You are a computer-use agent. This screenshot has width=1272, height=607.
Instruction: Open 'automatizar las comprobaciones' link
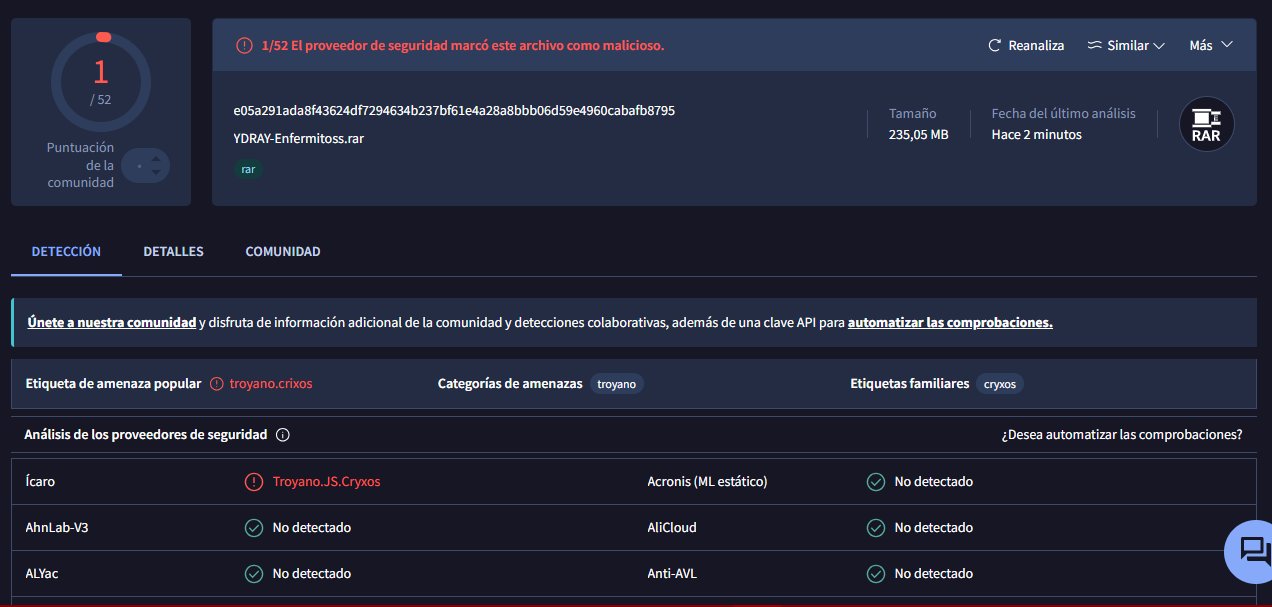point(950,323)
